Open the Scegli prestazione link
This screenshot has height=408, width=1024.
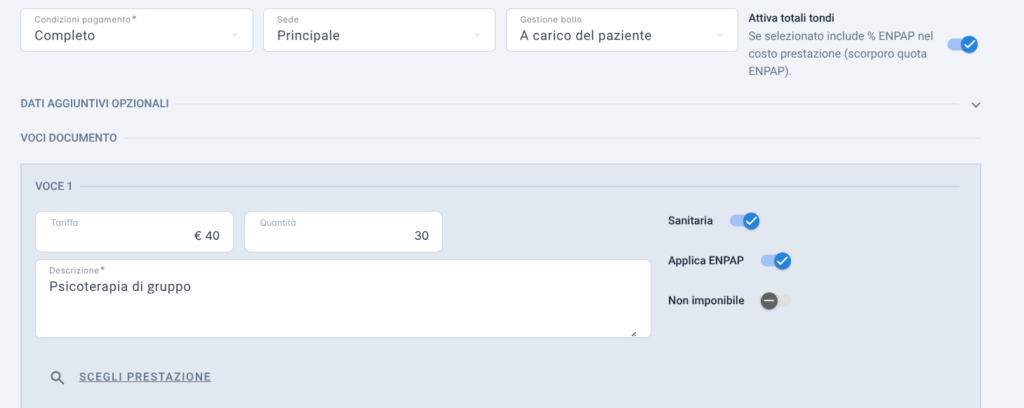point(145,377)
